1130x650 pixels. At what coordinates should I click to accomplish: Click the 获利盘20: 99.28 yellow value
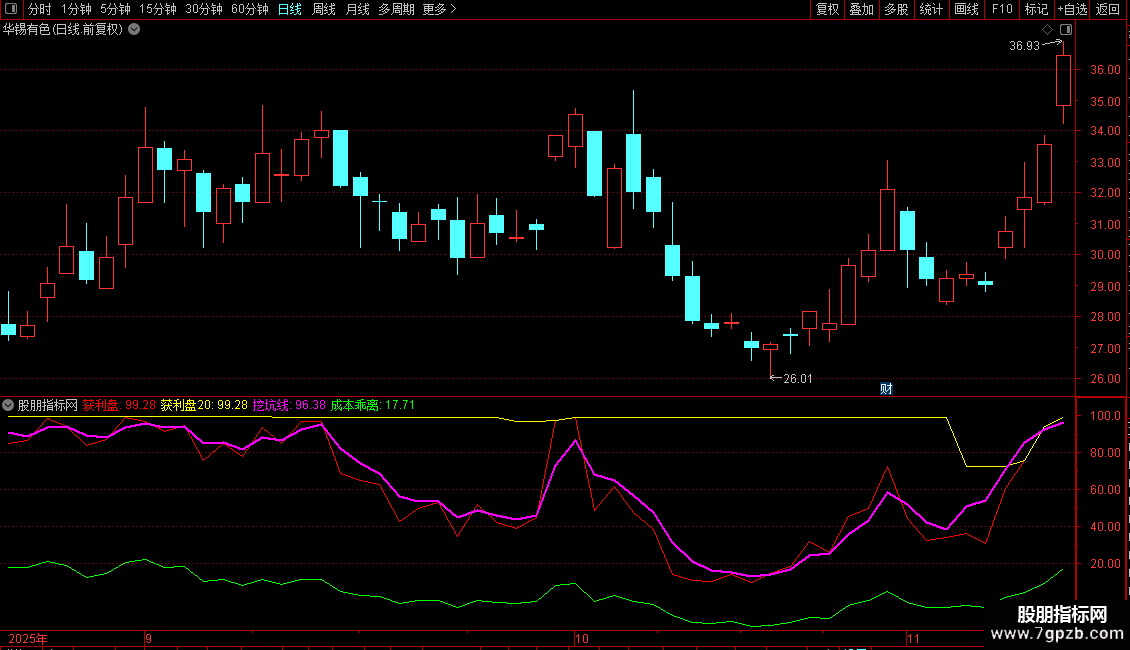point(204,405)
